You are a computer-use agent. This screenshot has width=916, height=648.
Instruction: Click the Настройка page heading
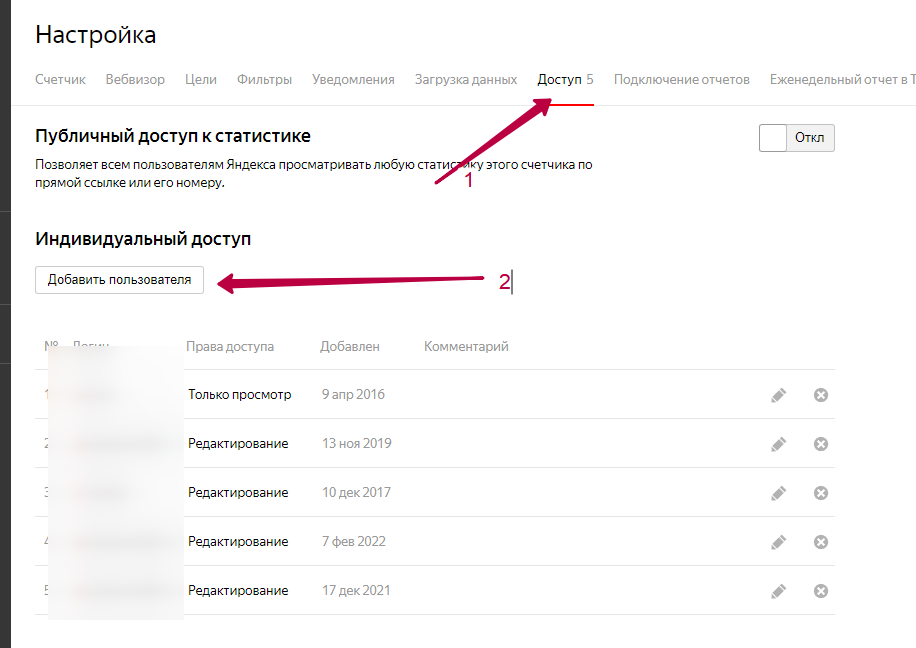click(x=96, y=35)
